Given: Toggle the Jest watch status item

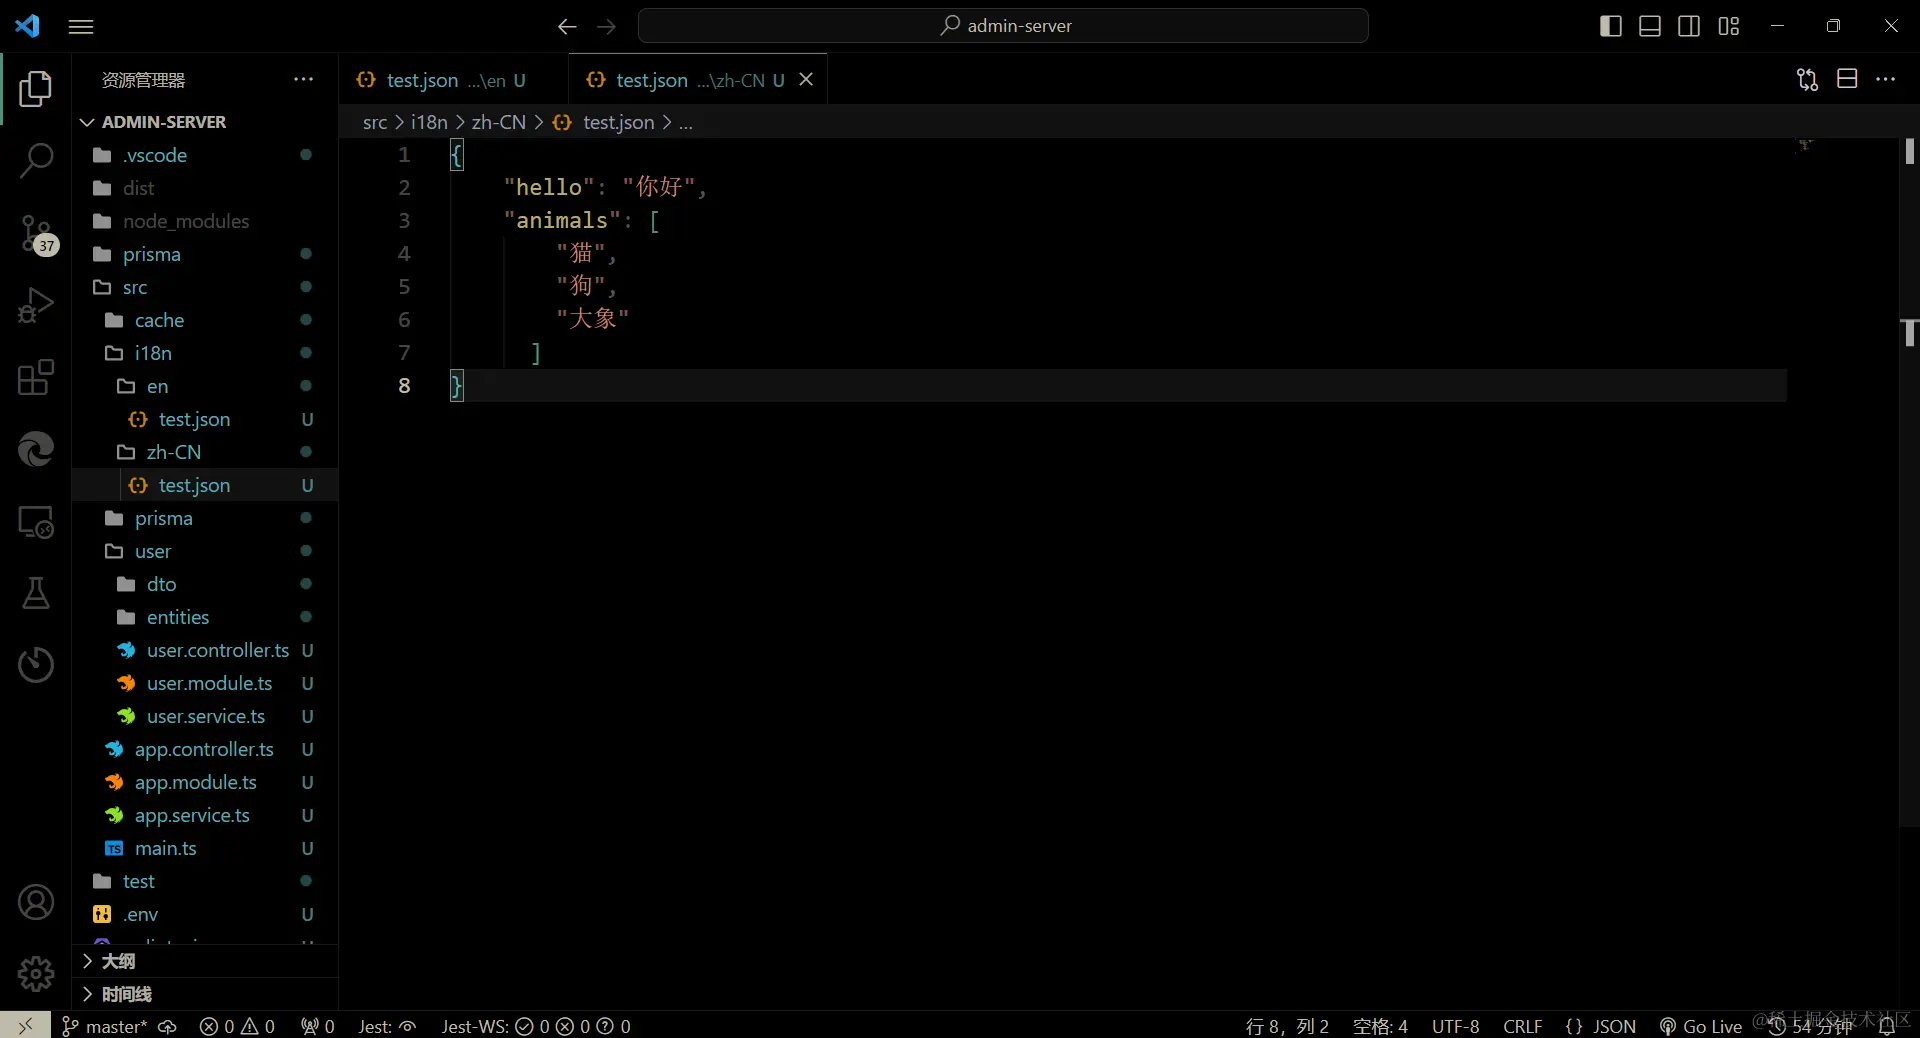Looking at the screenshot, I should (387, 1026).
